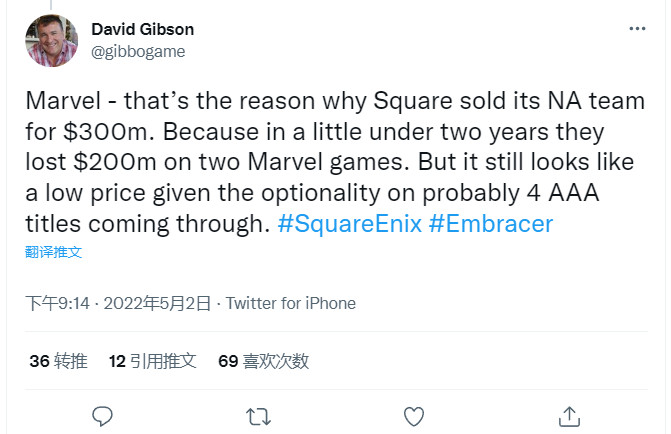Click the number 69 likes count

click(227, 360)
